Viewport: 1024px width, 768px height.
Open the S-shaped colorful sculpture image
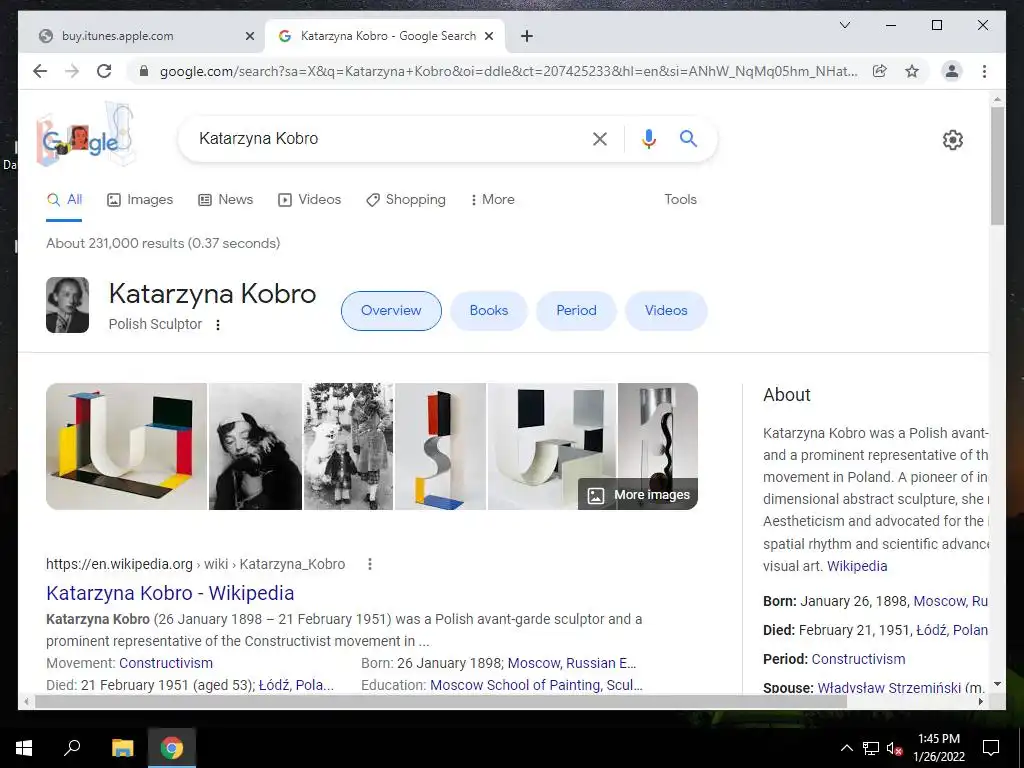440,446
